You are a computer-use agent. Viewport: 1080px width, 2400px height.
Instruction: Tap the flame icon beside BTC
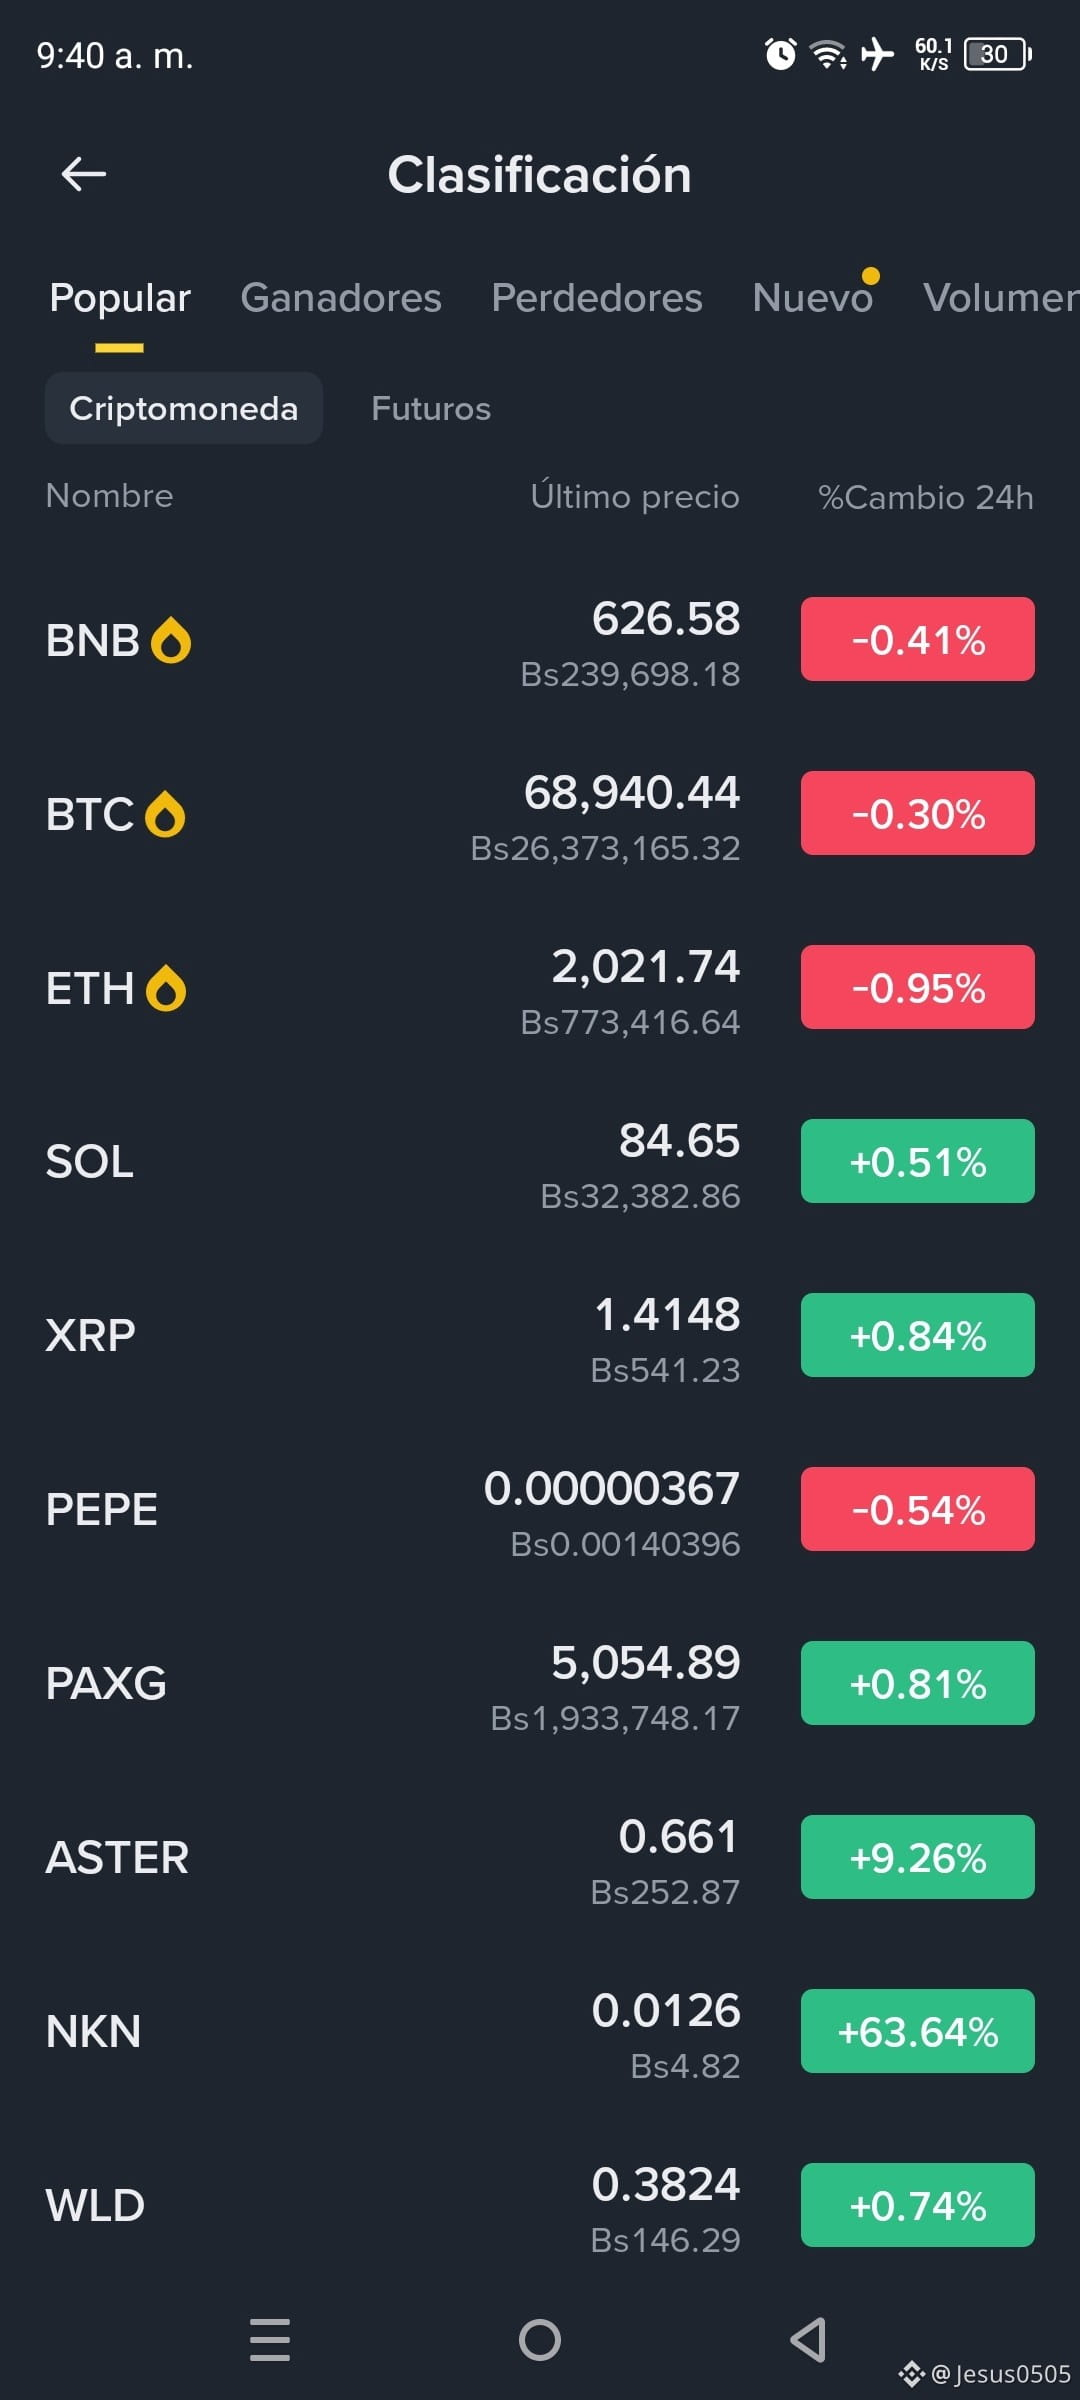pos(165,814)
